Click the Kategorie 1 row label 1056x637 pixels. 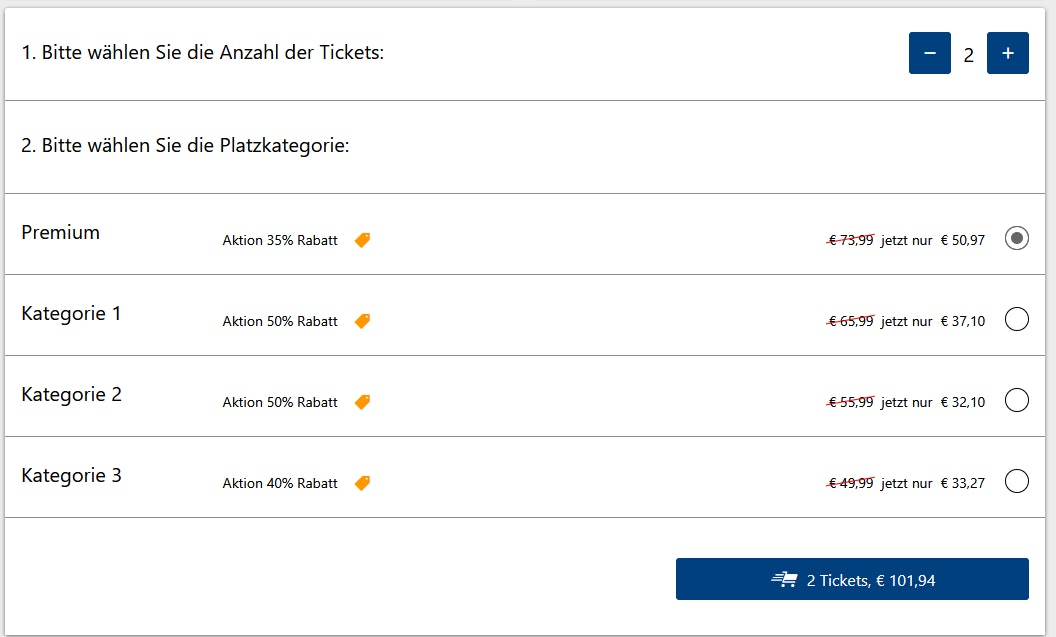pos(71,314)
